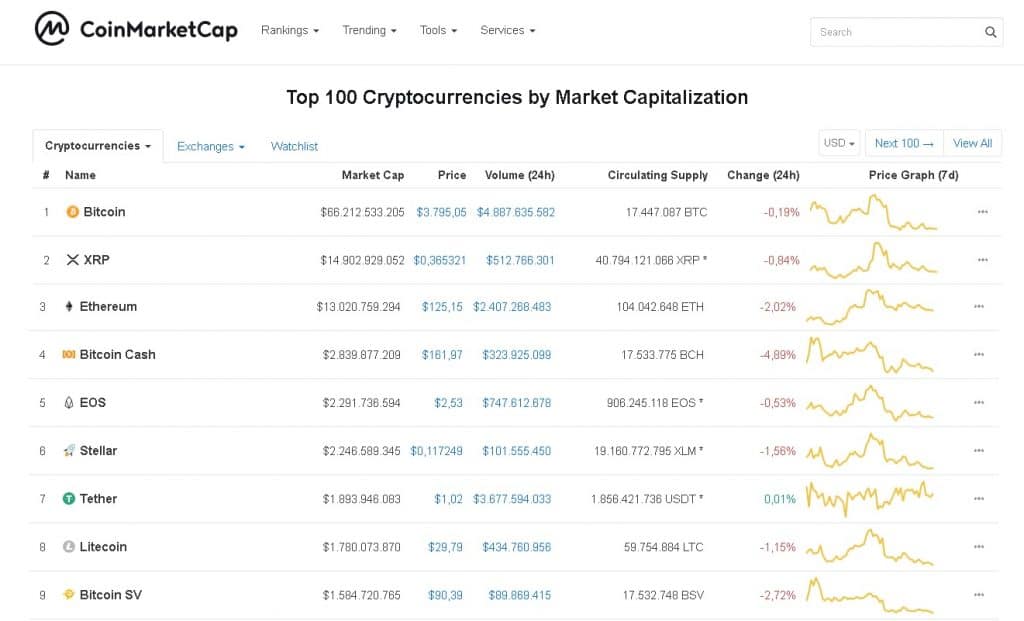Click the XRP coin icon
The width and height of the screenshot is (1024, 621).
pyautogui.click(x=72, y=260)
